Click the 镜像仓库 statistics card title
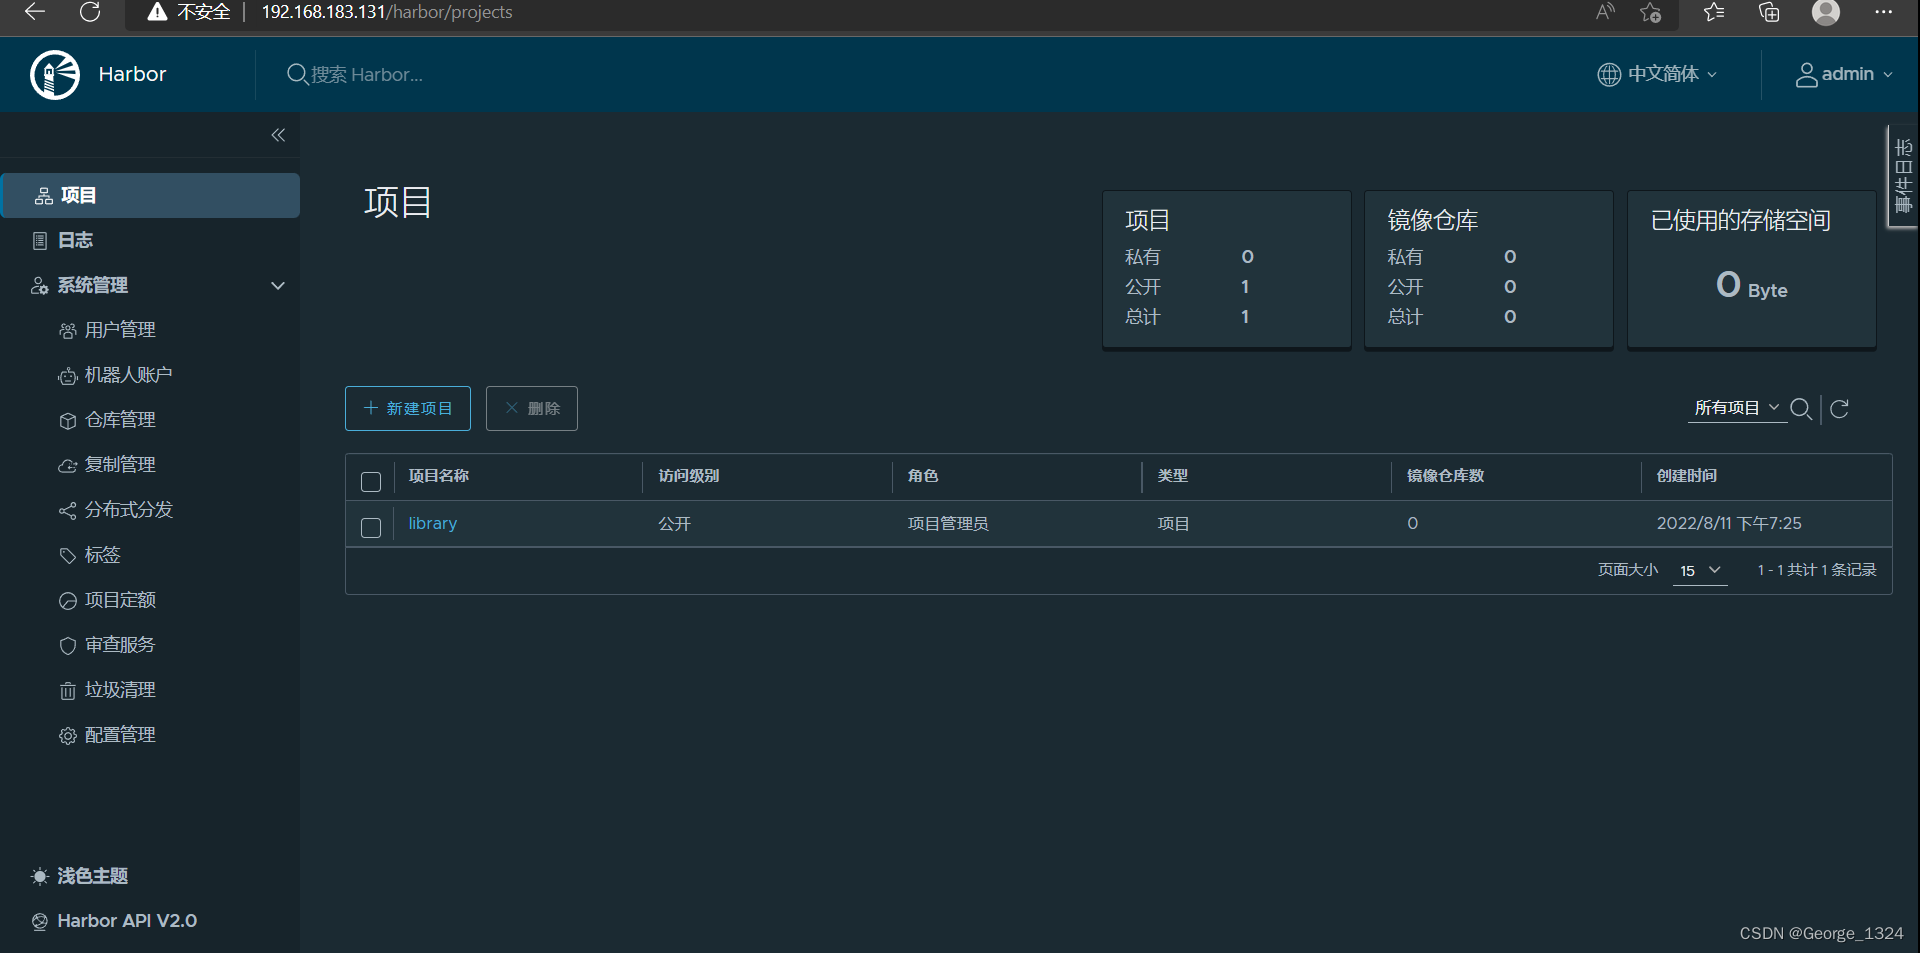The height and width of the screenshot is (953, 1920). (1432, 220)
